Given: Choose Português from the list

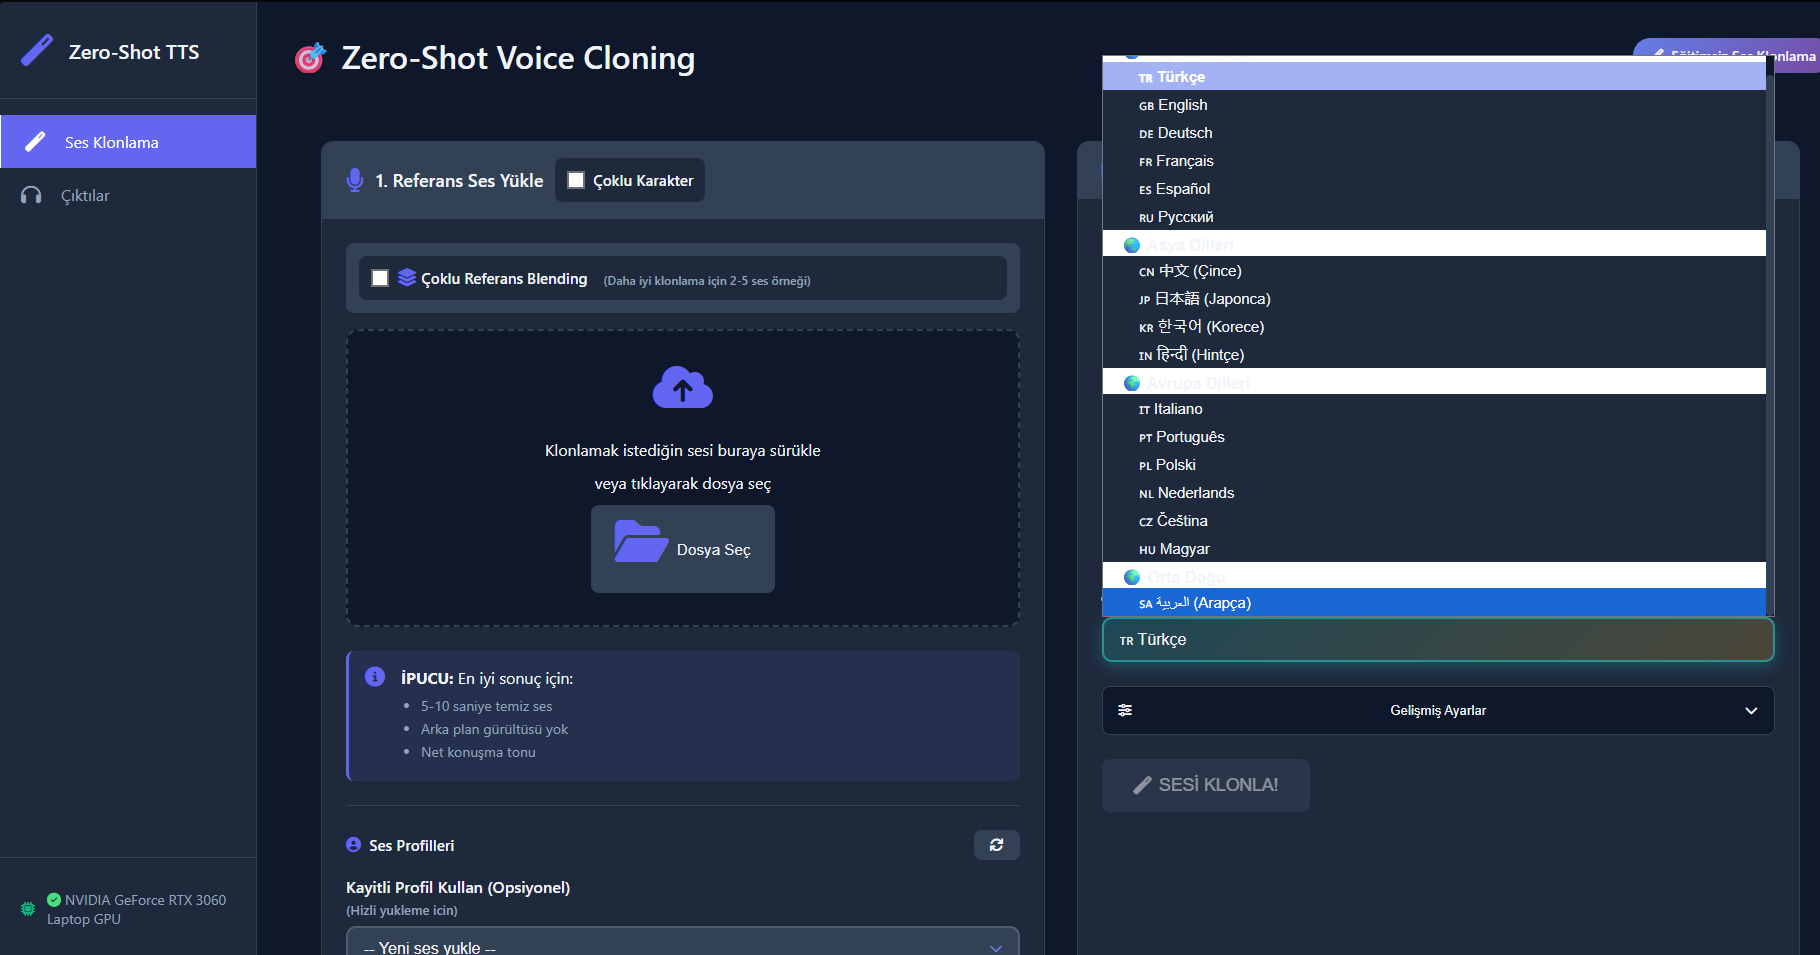Looking at the screenshot, I should coord(1434,437).
